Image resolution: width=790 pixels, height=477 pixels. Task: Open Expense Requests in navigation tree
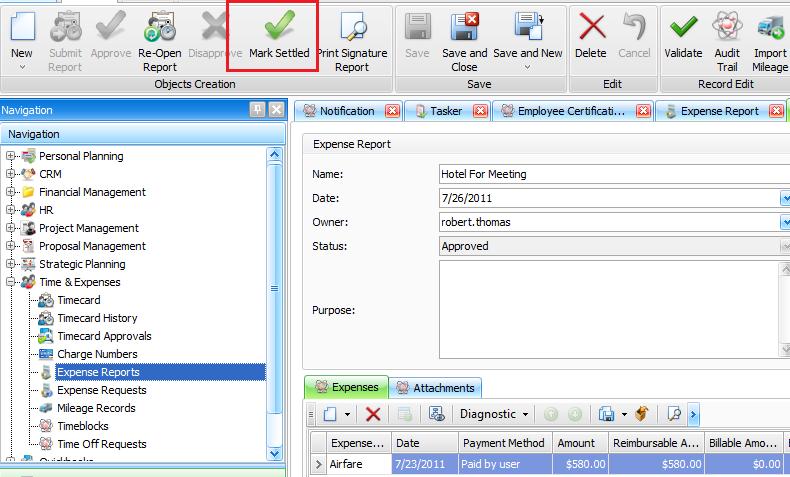tap(101, 390)
